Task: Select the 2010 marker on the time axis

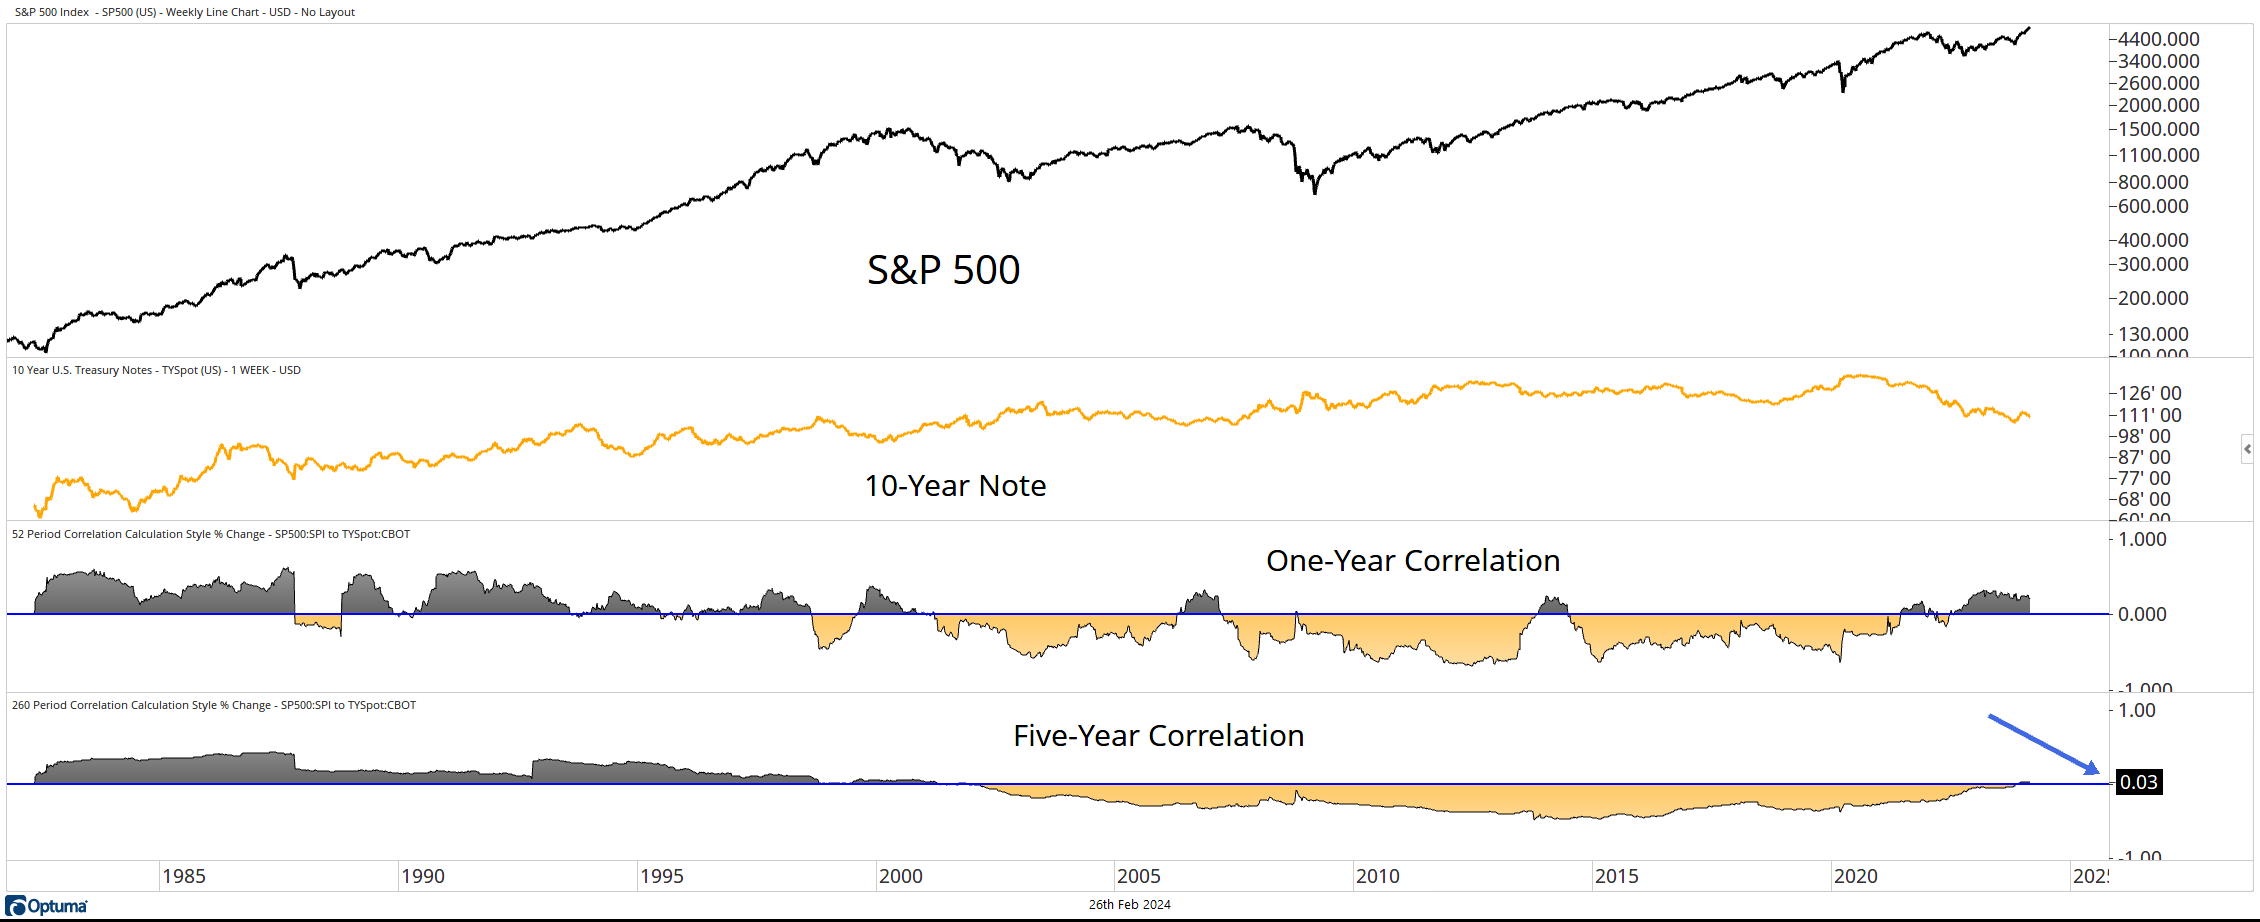Action: pyautogui.click(x=1377, y=876)
